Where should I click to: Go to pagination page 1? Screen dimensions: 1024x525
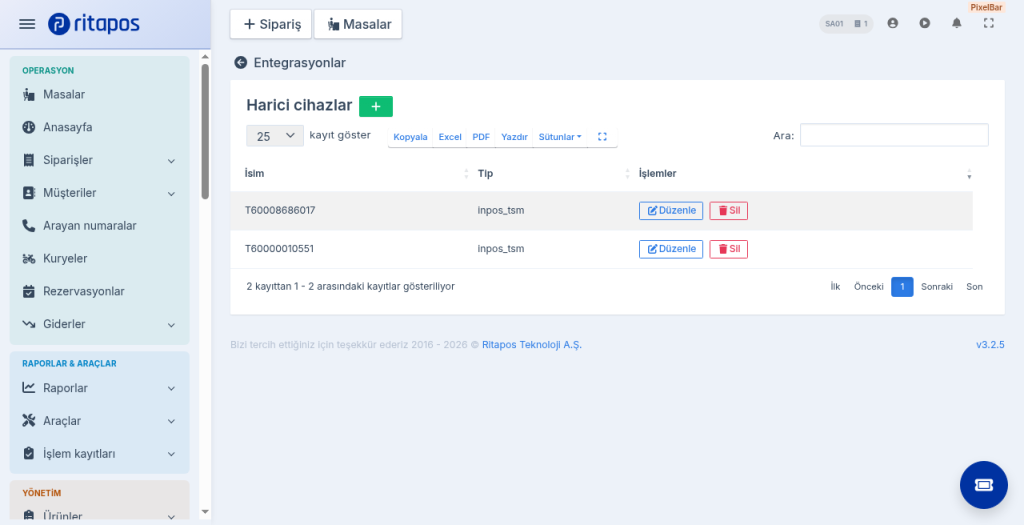point(902,287)
